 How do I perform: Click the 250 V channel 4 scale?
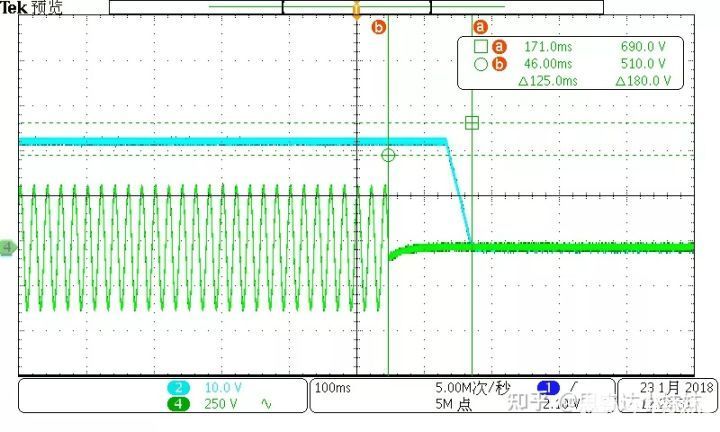click(x=221, y=404)
